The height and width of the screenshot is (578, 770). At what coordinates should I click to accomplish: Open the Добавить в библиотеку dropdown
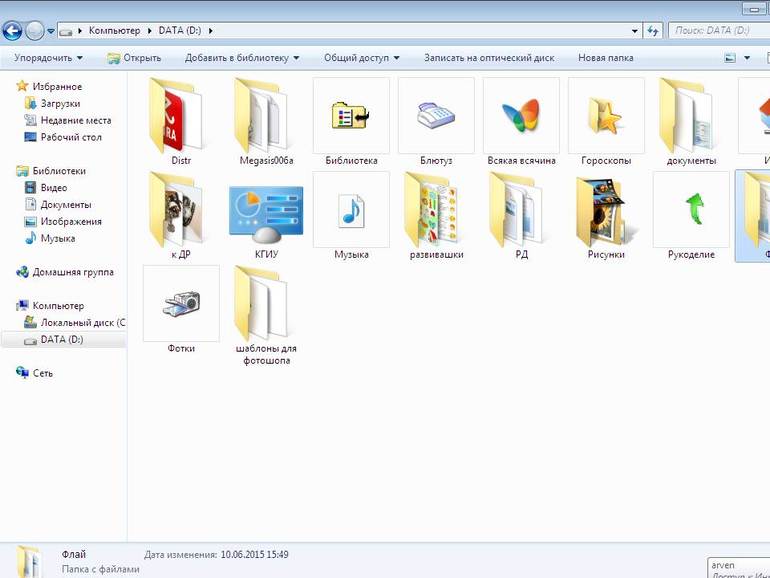tap(242, 58)
